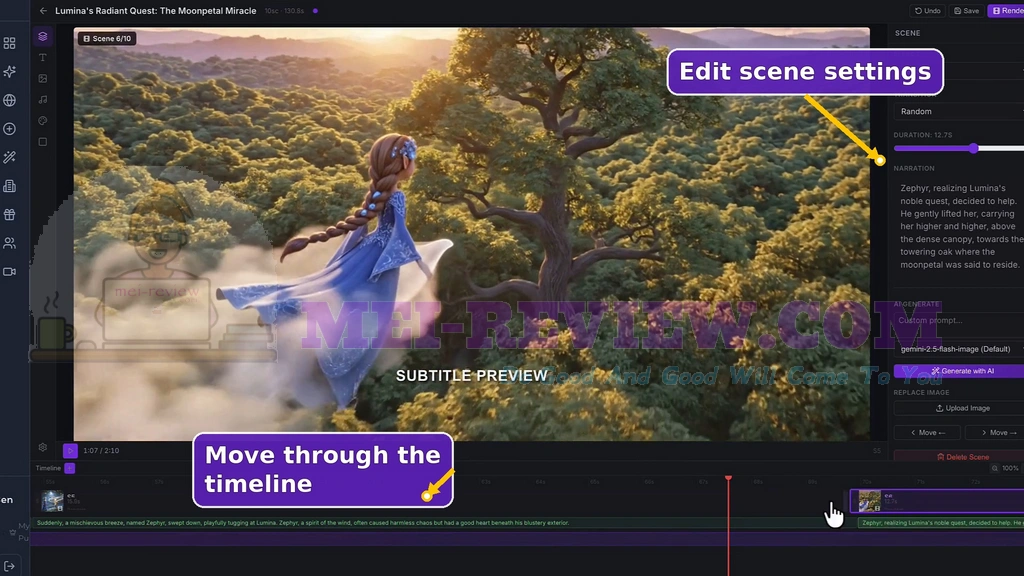Click the subtitle clip 'Zephyr, realizing Lumina's noble quest'

[x=941, y=523]
